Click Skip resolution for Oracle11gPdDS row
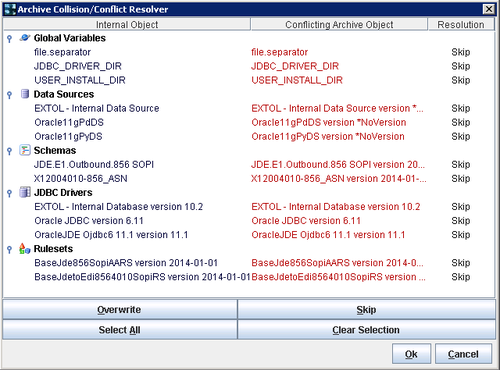 click(461, 122)
